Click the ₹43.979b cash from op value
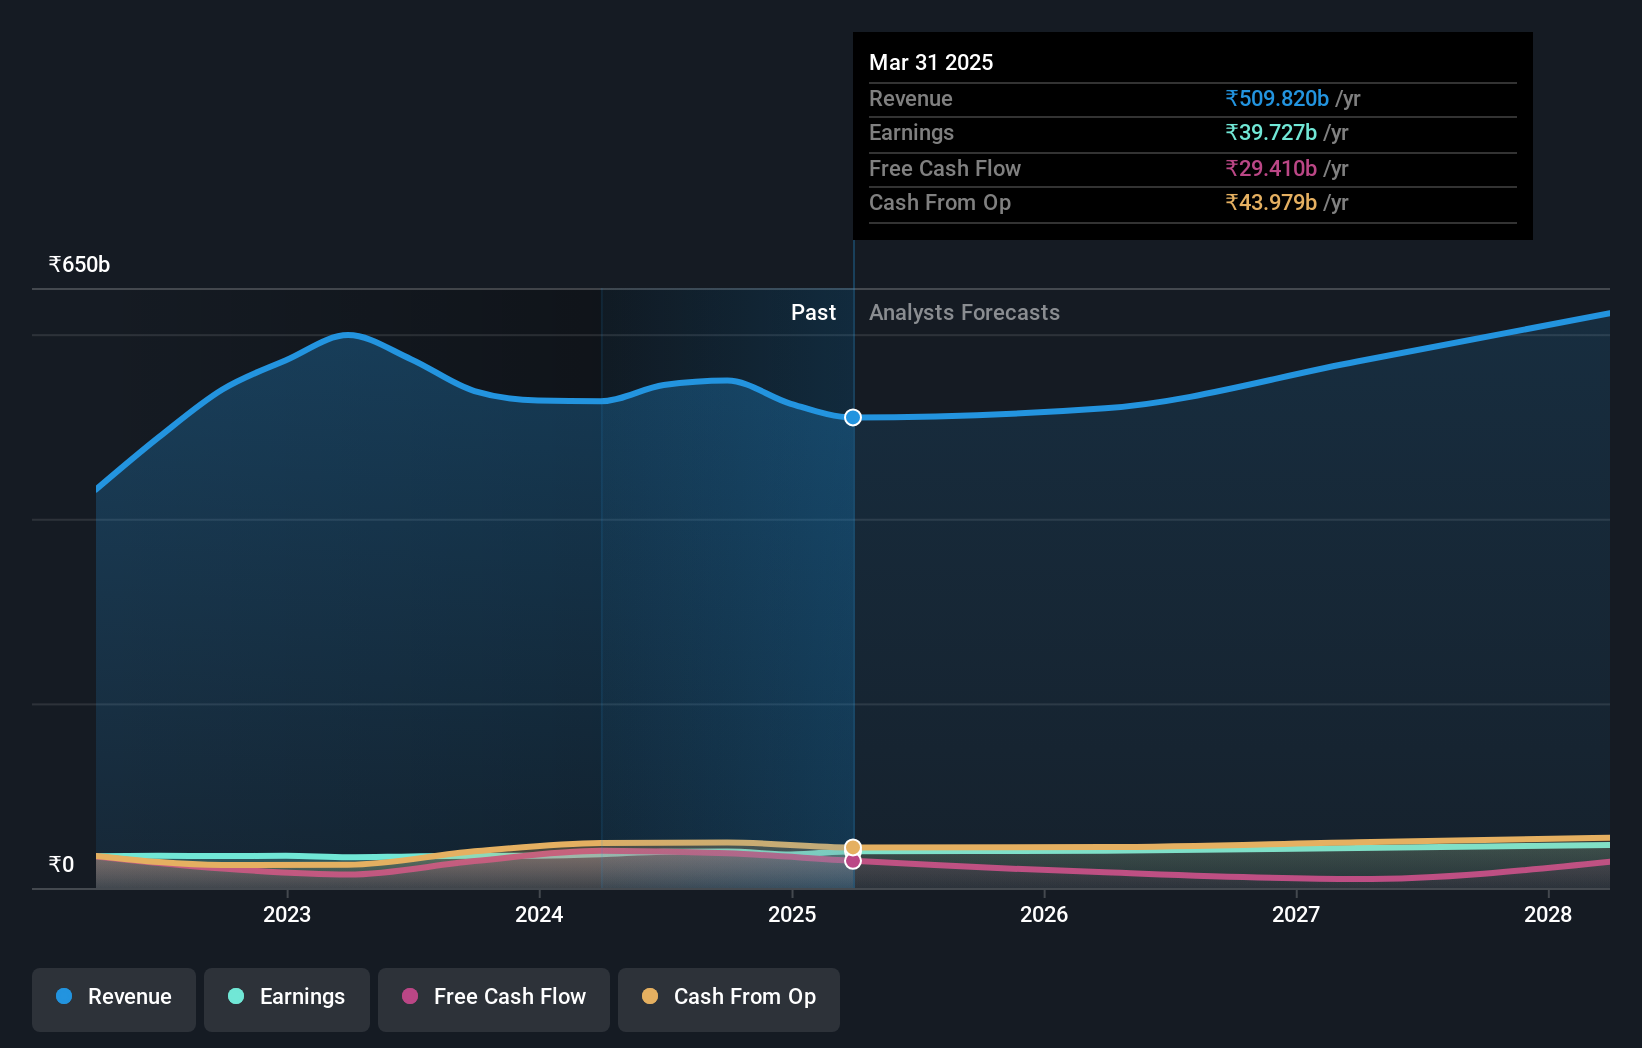1642x1048 pixels. pos(1271,202)
